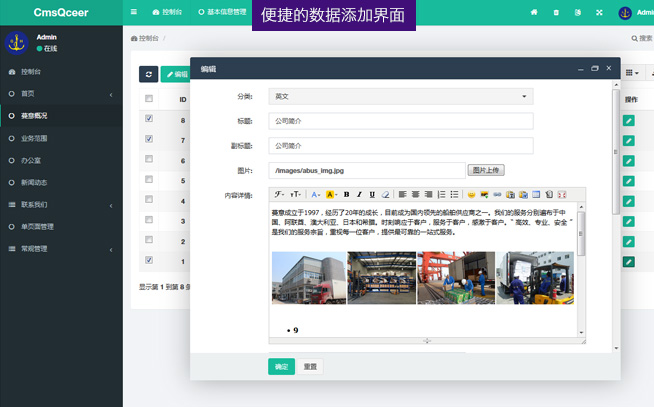This screenshot has height=407, width=654.
Task: Open the font size dropdown in the editor
Action: [x=295, y=194]
